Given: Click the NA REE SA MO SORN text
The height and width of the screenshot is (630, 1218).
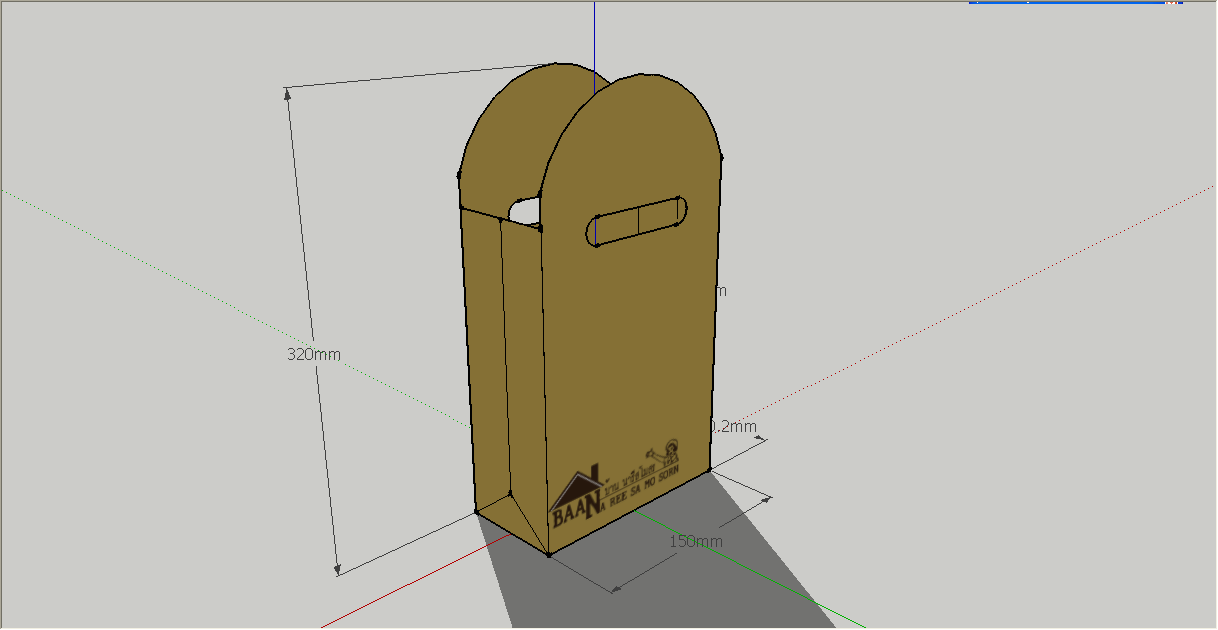Looking at the screenshot, I should [641, 490].
